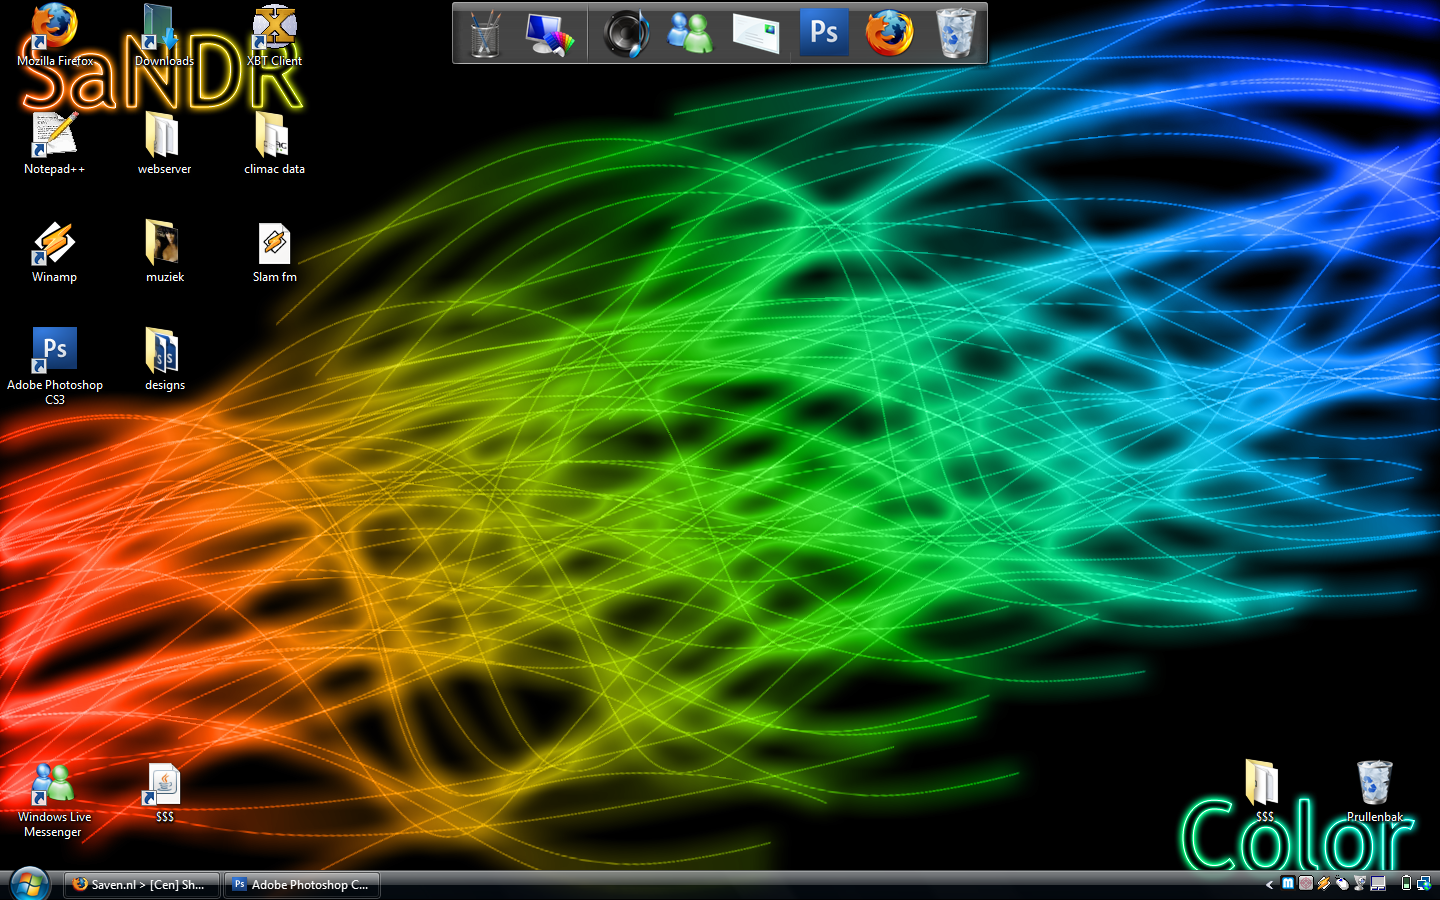Viewport: 1440px width, 900px height.
Task: Open the Downloads folder shortcut on desktop
Action: (x=164, y=34)
